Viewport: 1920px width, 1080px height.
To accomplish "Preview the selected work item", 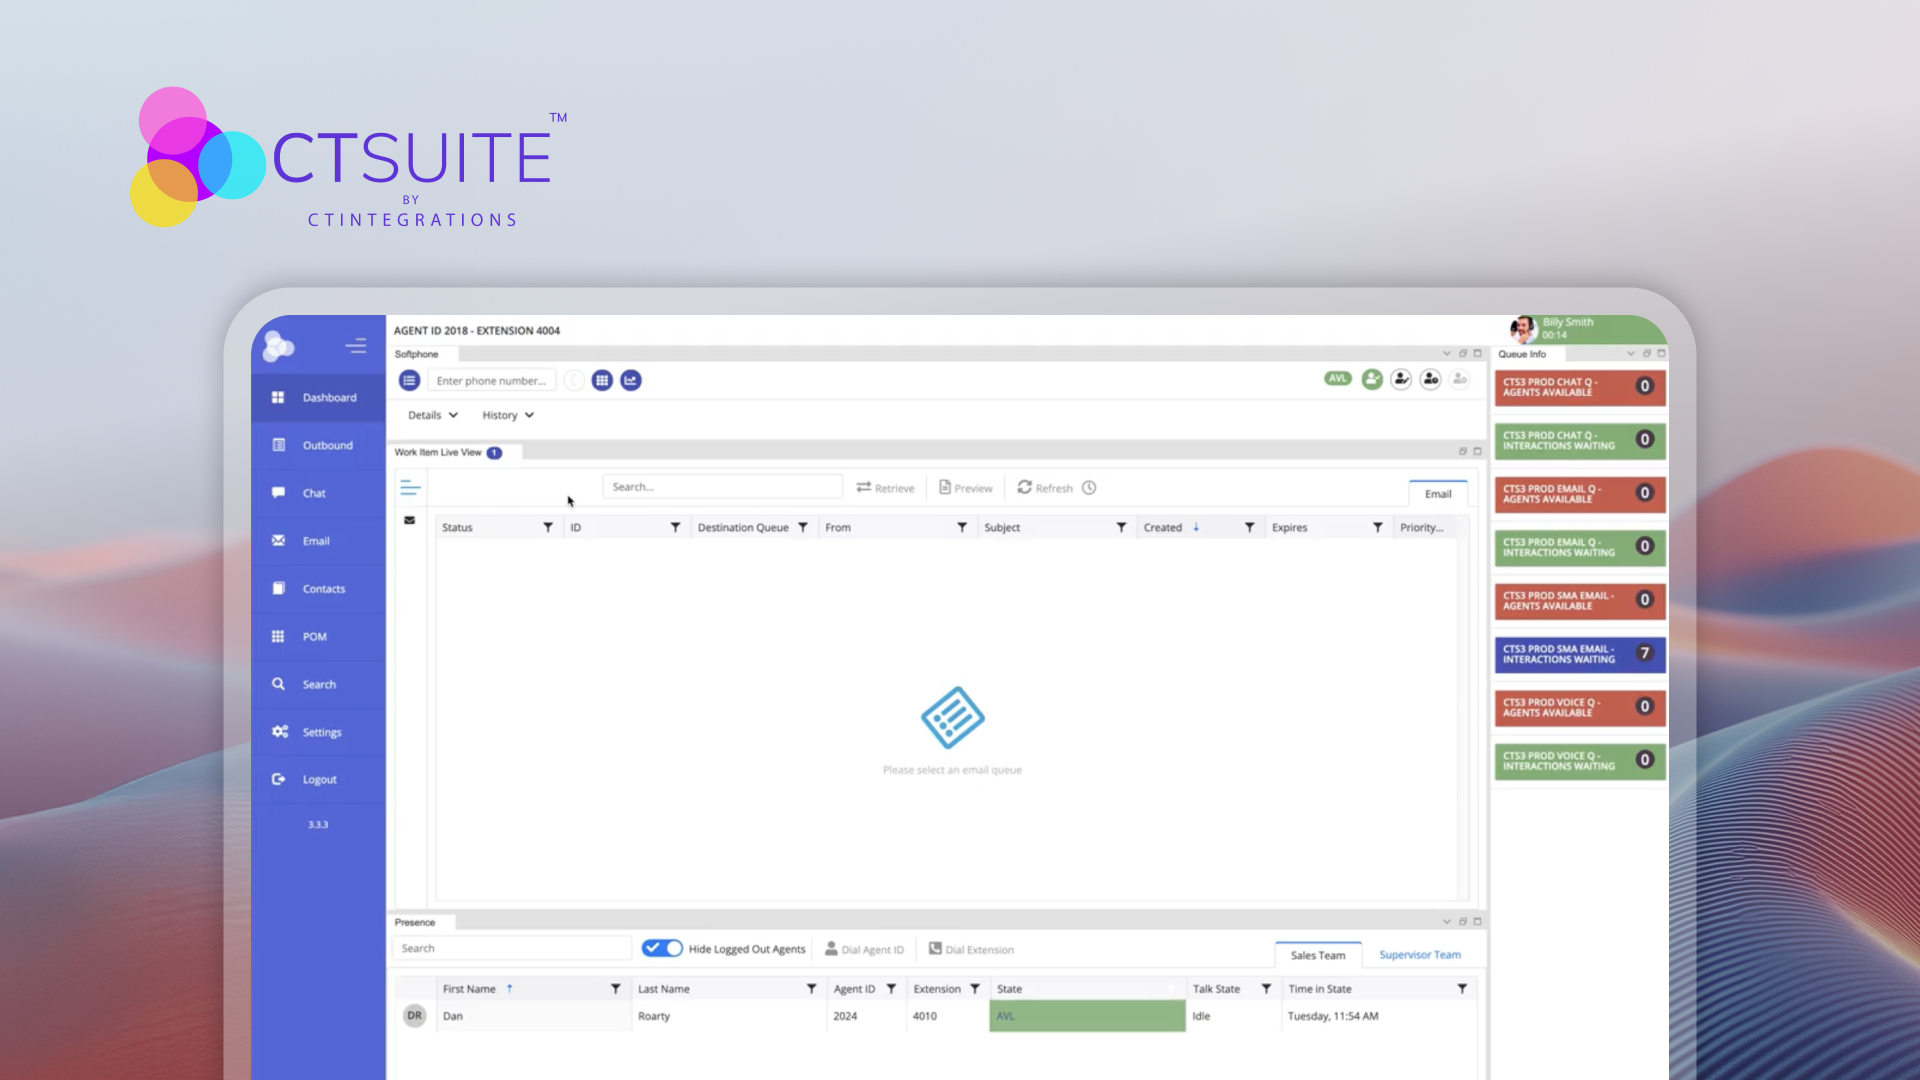I will coord(965,488).
